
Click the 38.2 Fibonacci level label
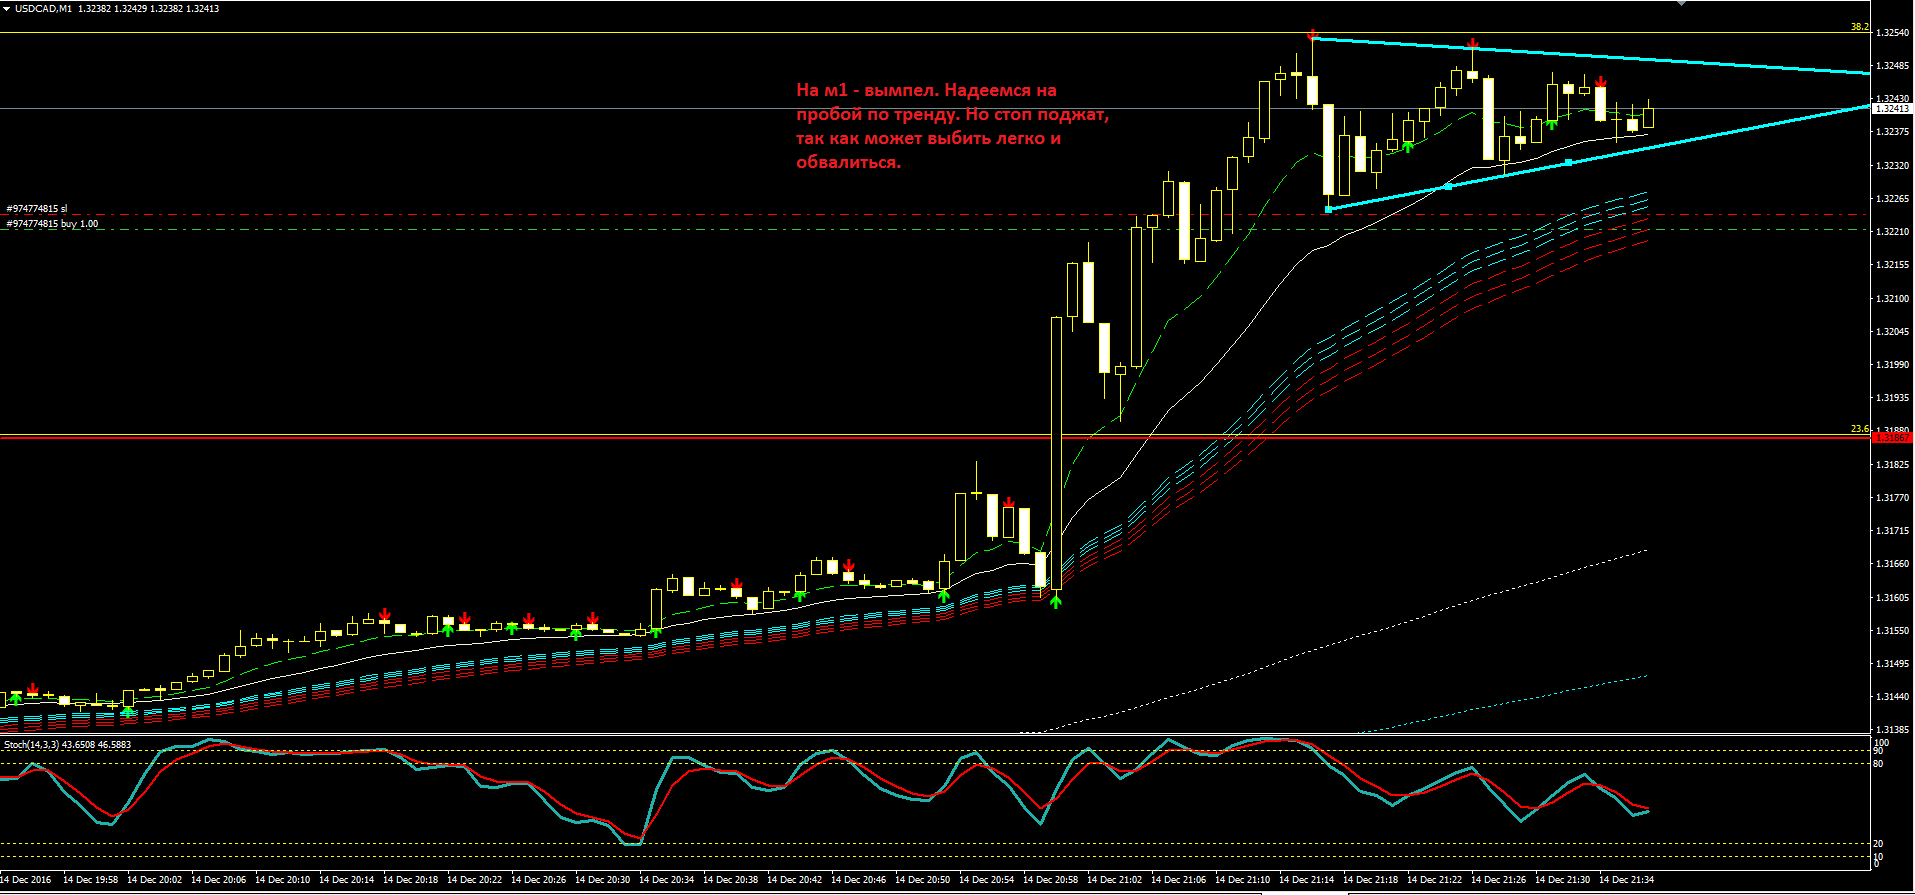1859,27
